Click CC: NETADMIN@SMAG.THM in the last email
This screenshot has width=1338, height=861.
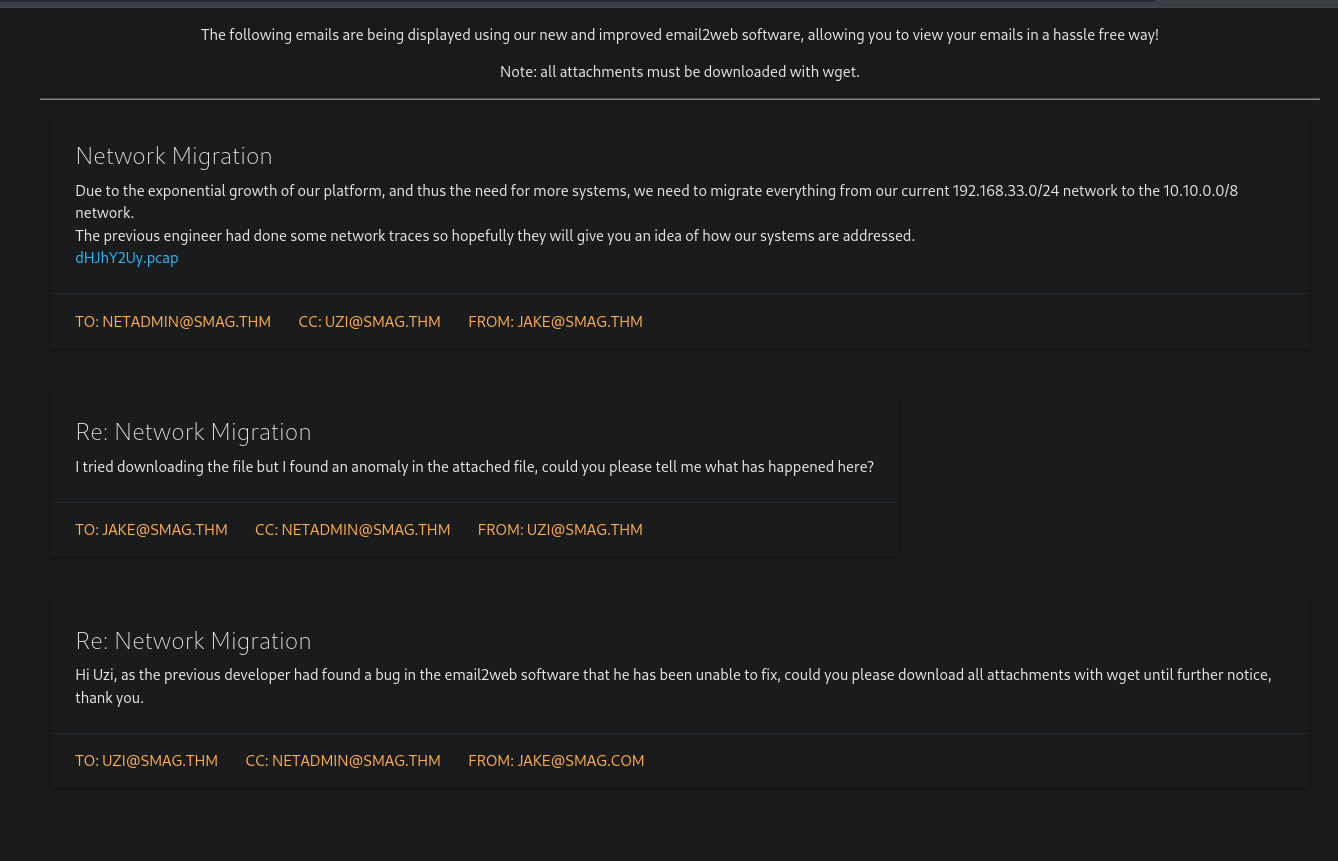click(343, 761)
